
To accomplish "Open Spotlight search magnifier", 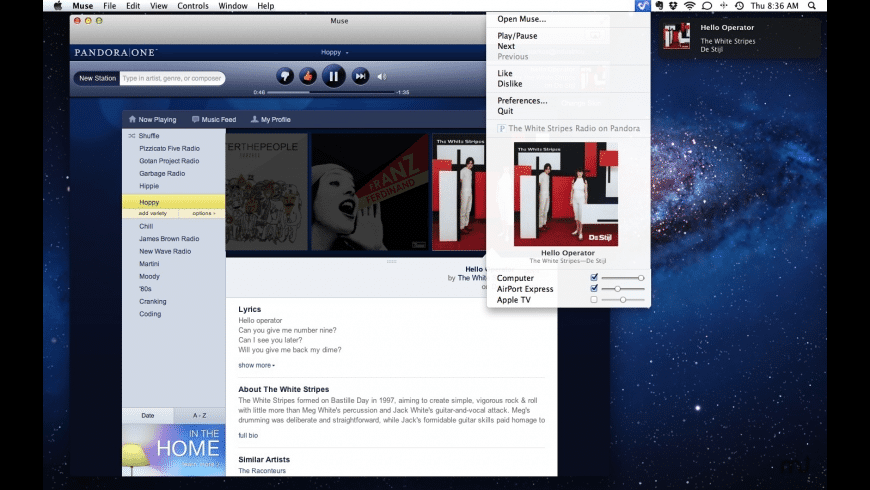I will 812,6.
